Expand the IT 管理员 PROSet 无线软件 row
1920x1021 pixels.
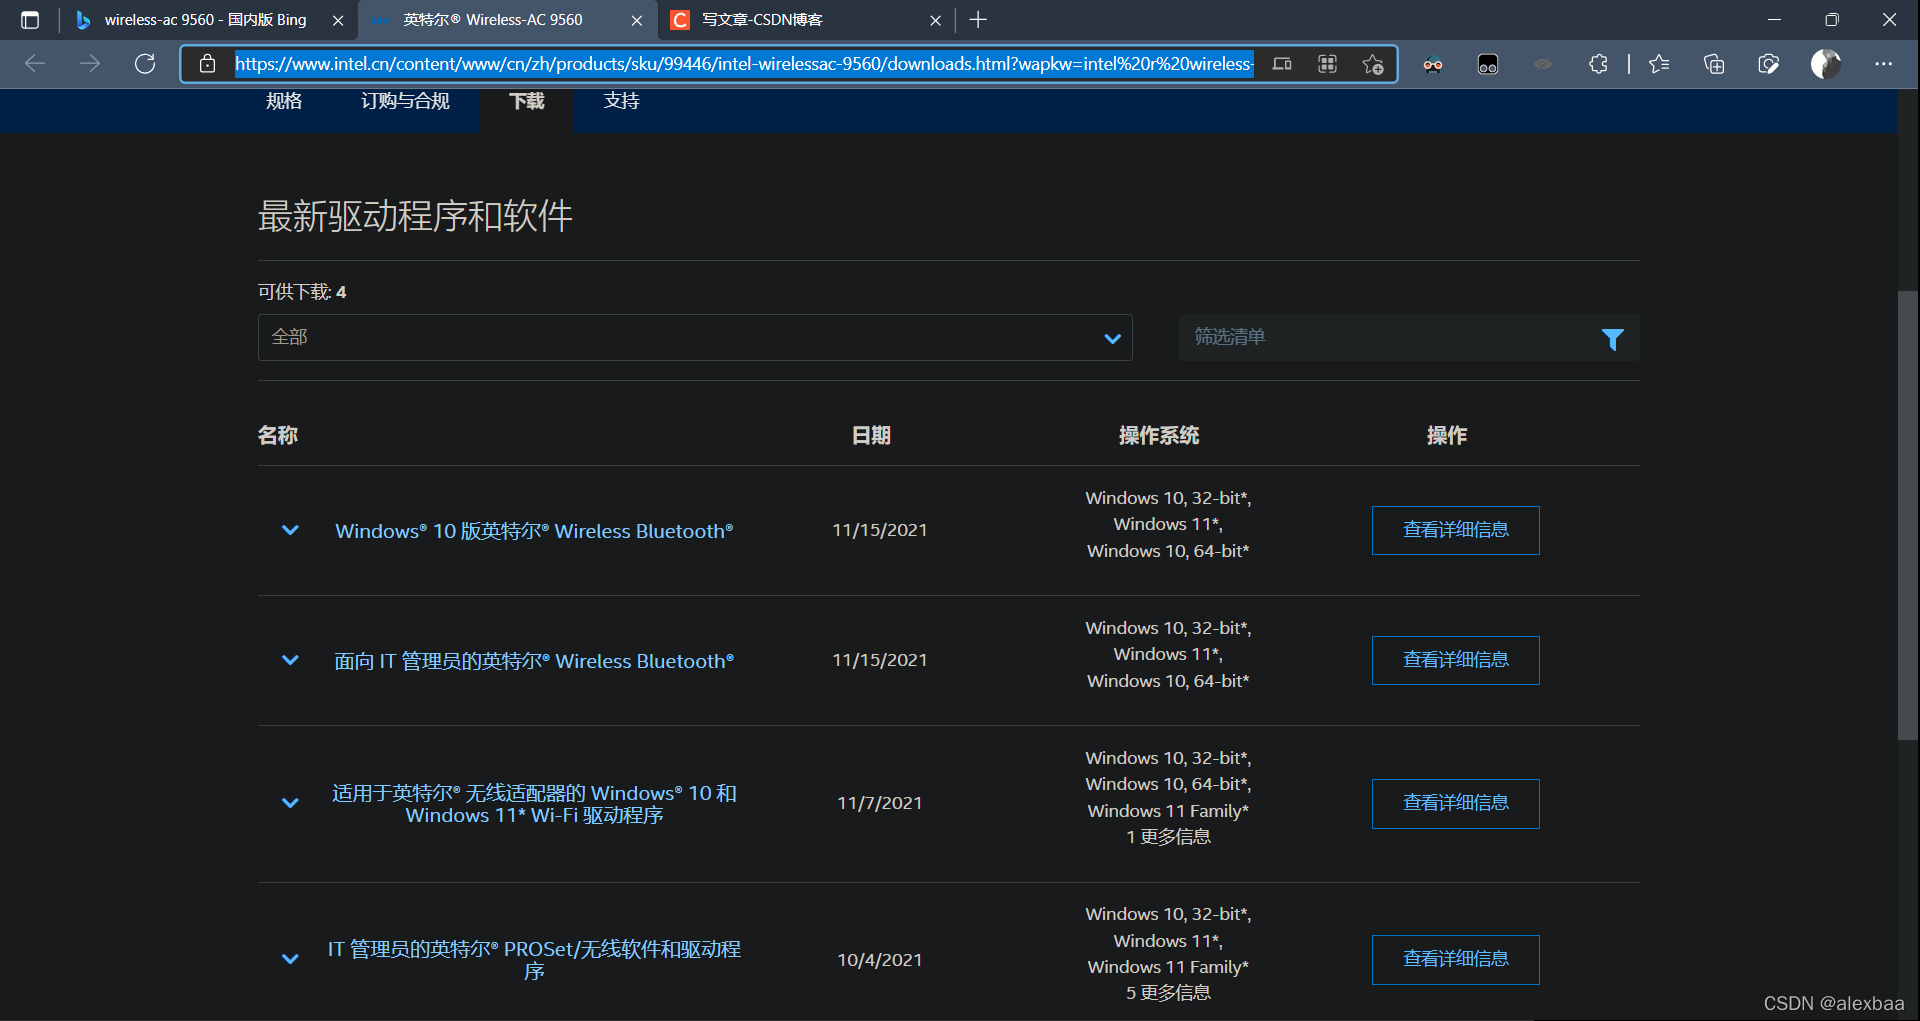tap(290, 959)
